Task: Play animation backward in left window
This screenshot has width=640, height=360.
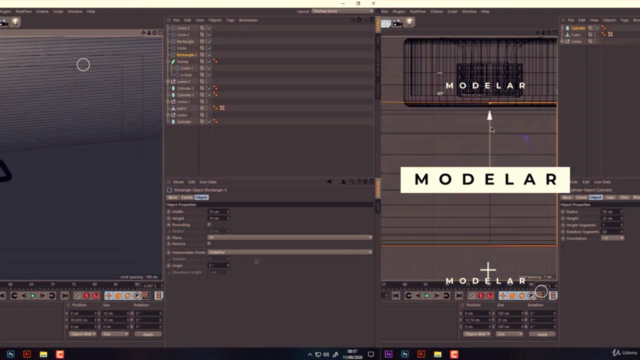Action: point(24,296)
